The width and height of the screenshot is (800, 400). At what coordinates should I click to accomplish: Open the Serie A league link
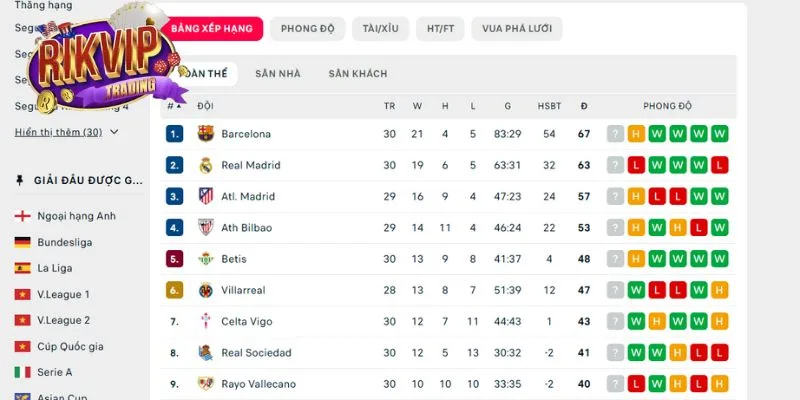tap(55, 372)
